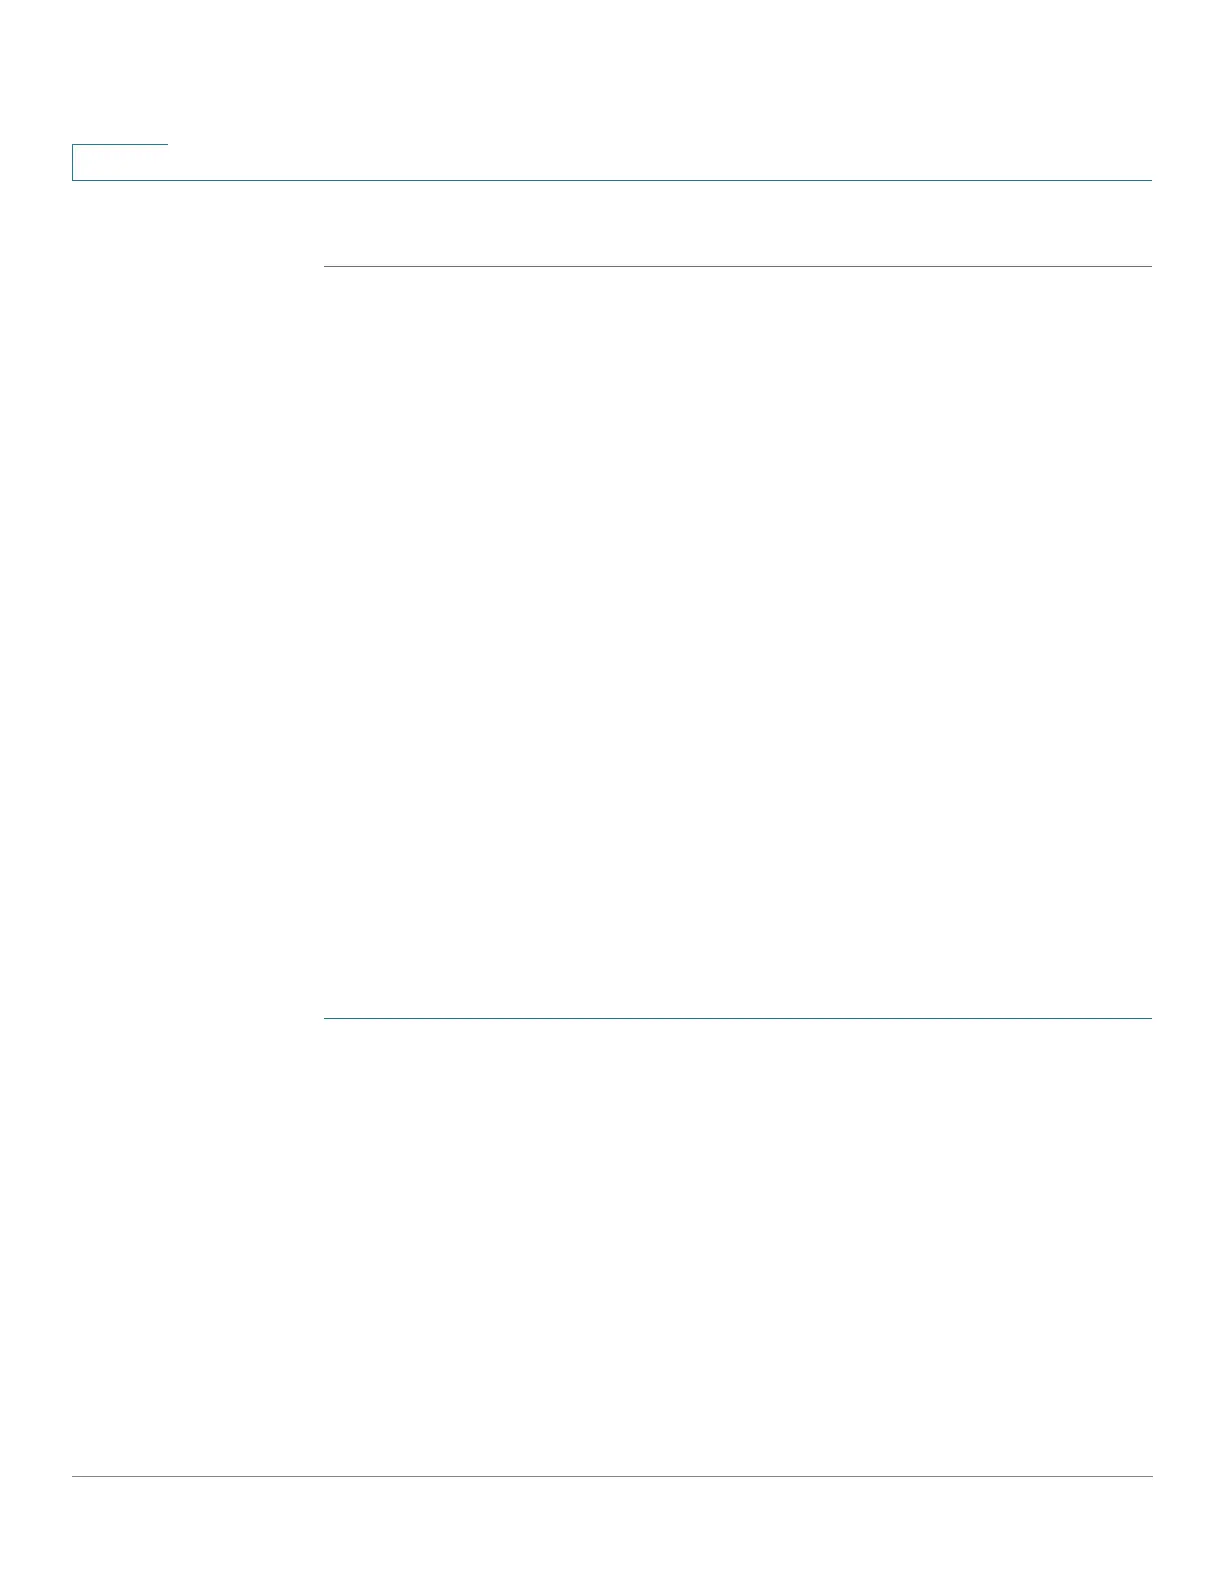Click the upper teal section divider line
The width and height of the screenshot is (1224, 1584).
pos(738,266)
